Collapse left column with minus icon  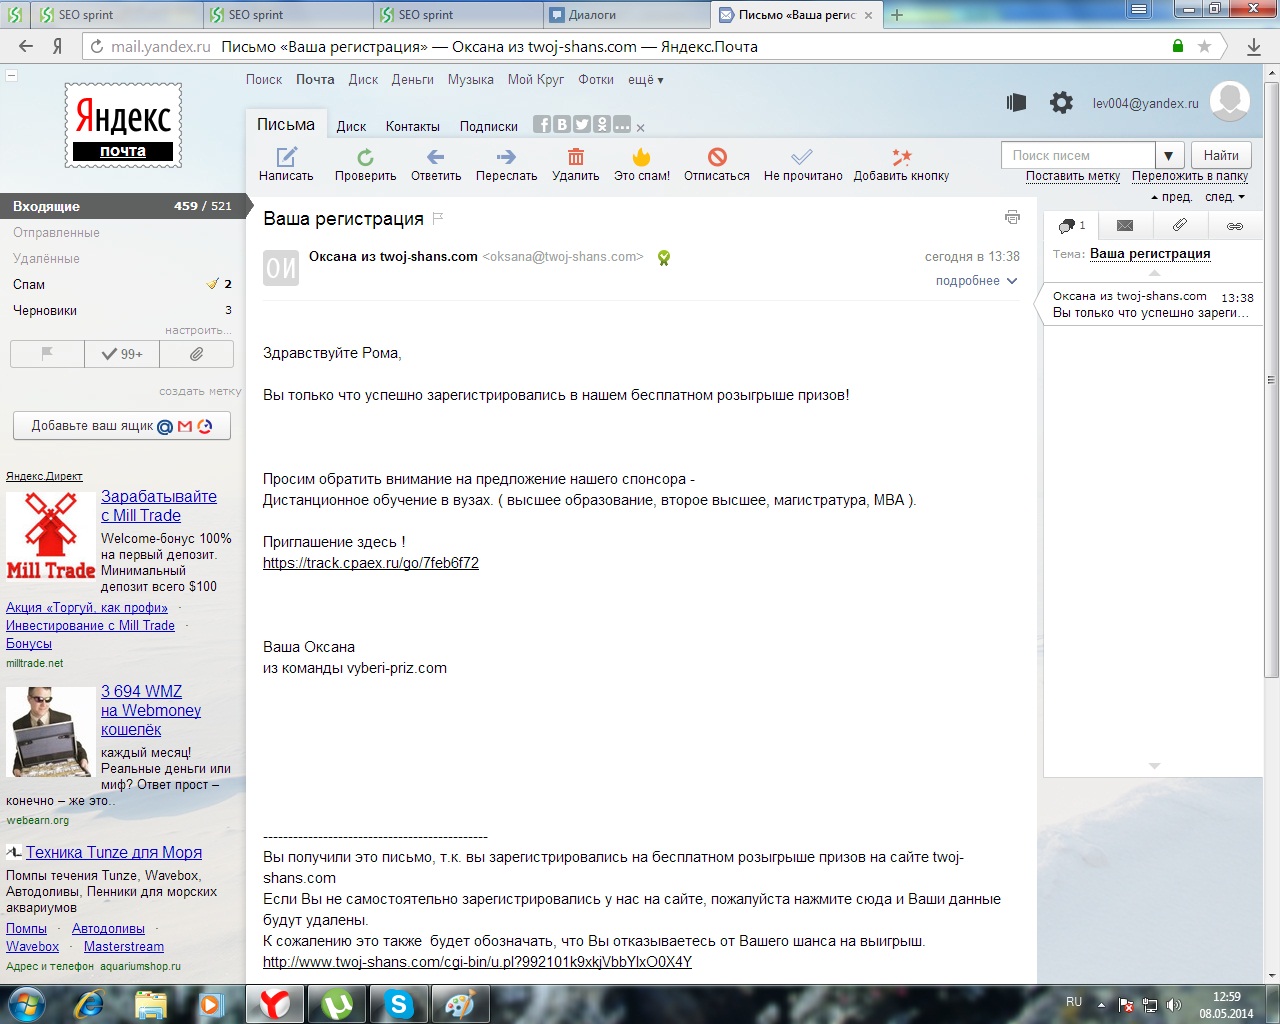(x=11, y=75)
